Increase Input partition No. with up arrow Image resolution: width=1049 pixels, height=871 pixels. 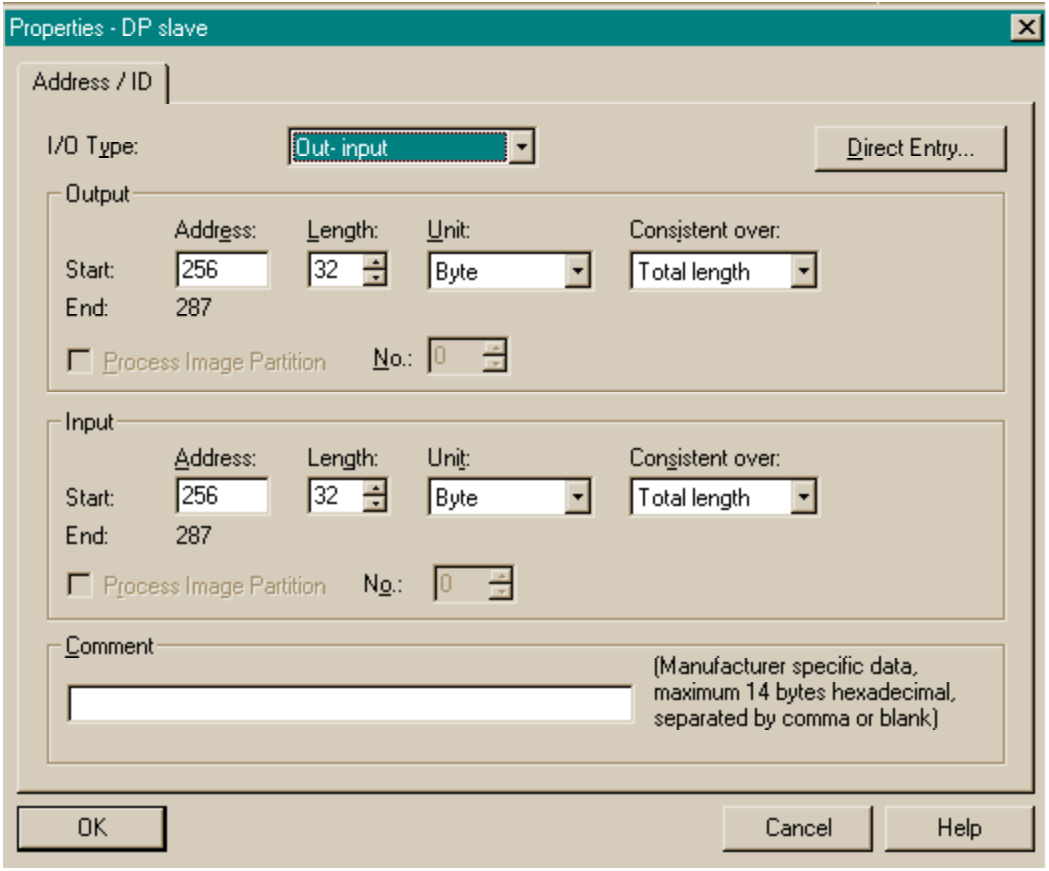[x=500, y=575]
